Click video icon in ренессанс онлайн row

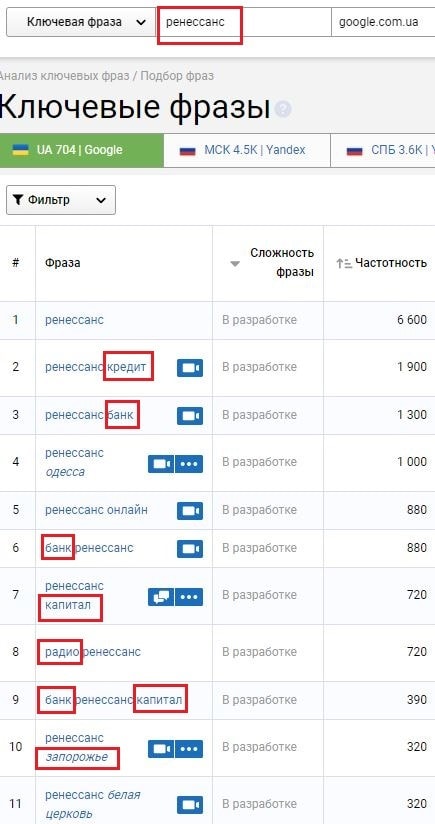[x=190, y=511]
